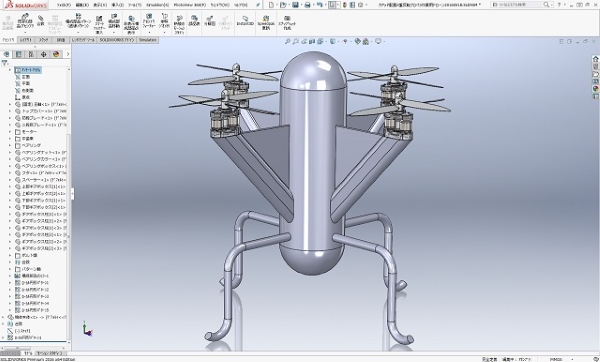Click Zoom to Fit magnifier in view toolbar
The height and width of the screenshot is (362, 600).
coord(288,41)
